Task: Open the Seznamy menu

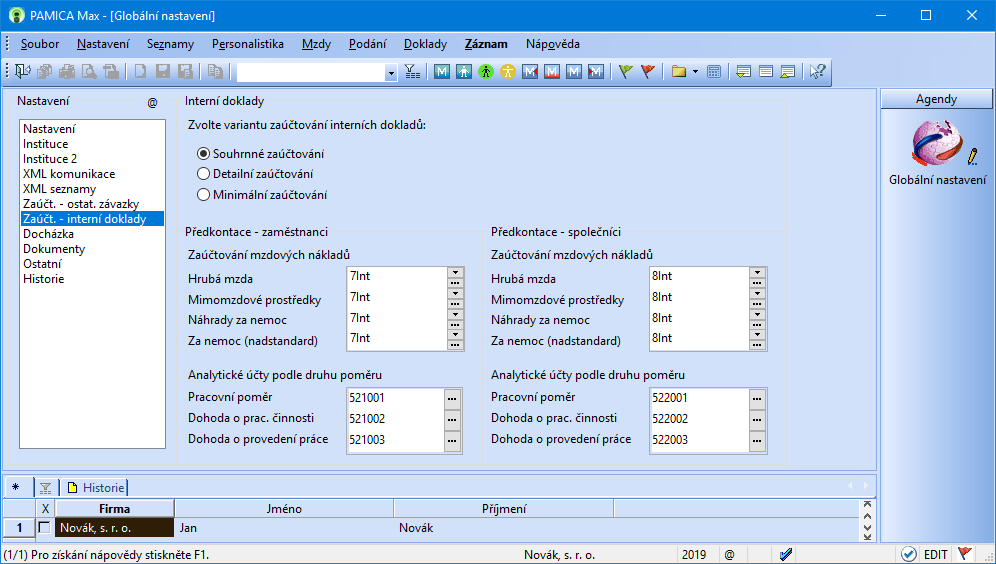Action: [170, 44]
